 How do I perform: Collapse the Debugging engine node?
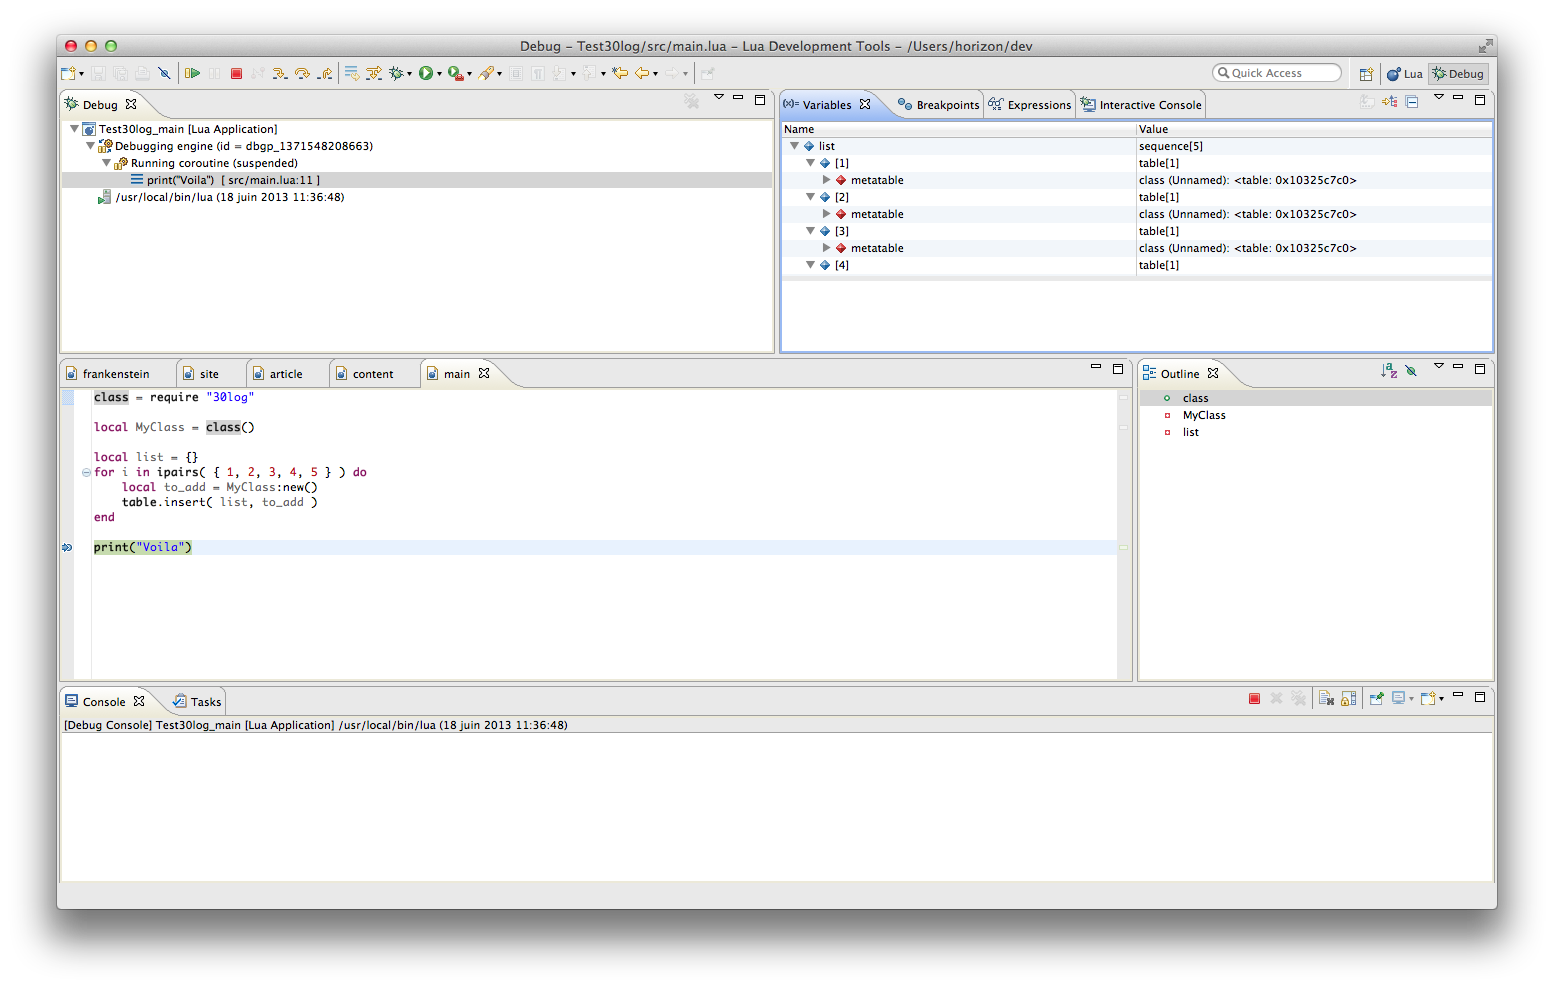[x=90, y=146]
